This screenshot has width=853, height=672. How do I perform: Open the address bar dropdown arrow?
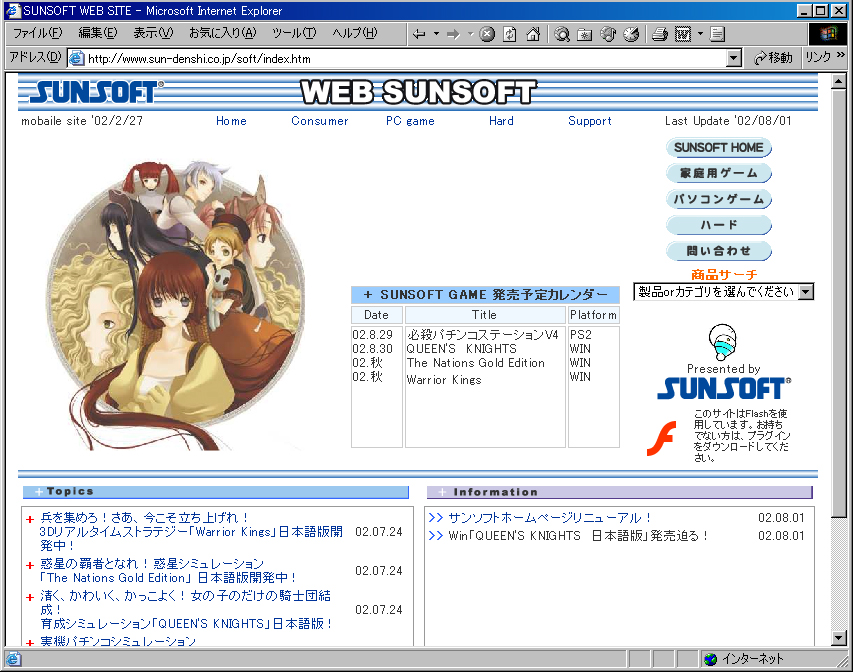point(734,58)
